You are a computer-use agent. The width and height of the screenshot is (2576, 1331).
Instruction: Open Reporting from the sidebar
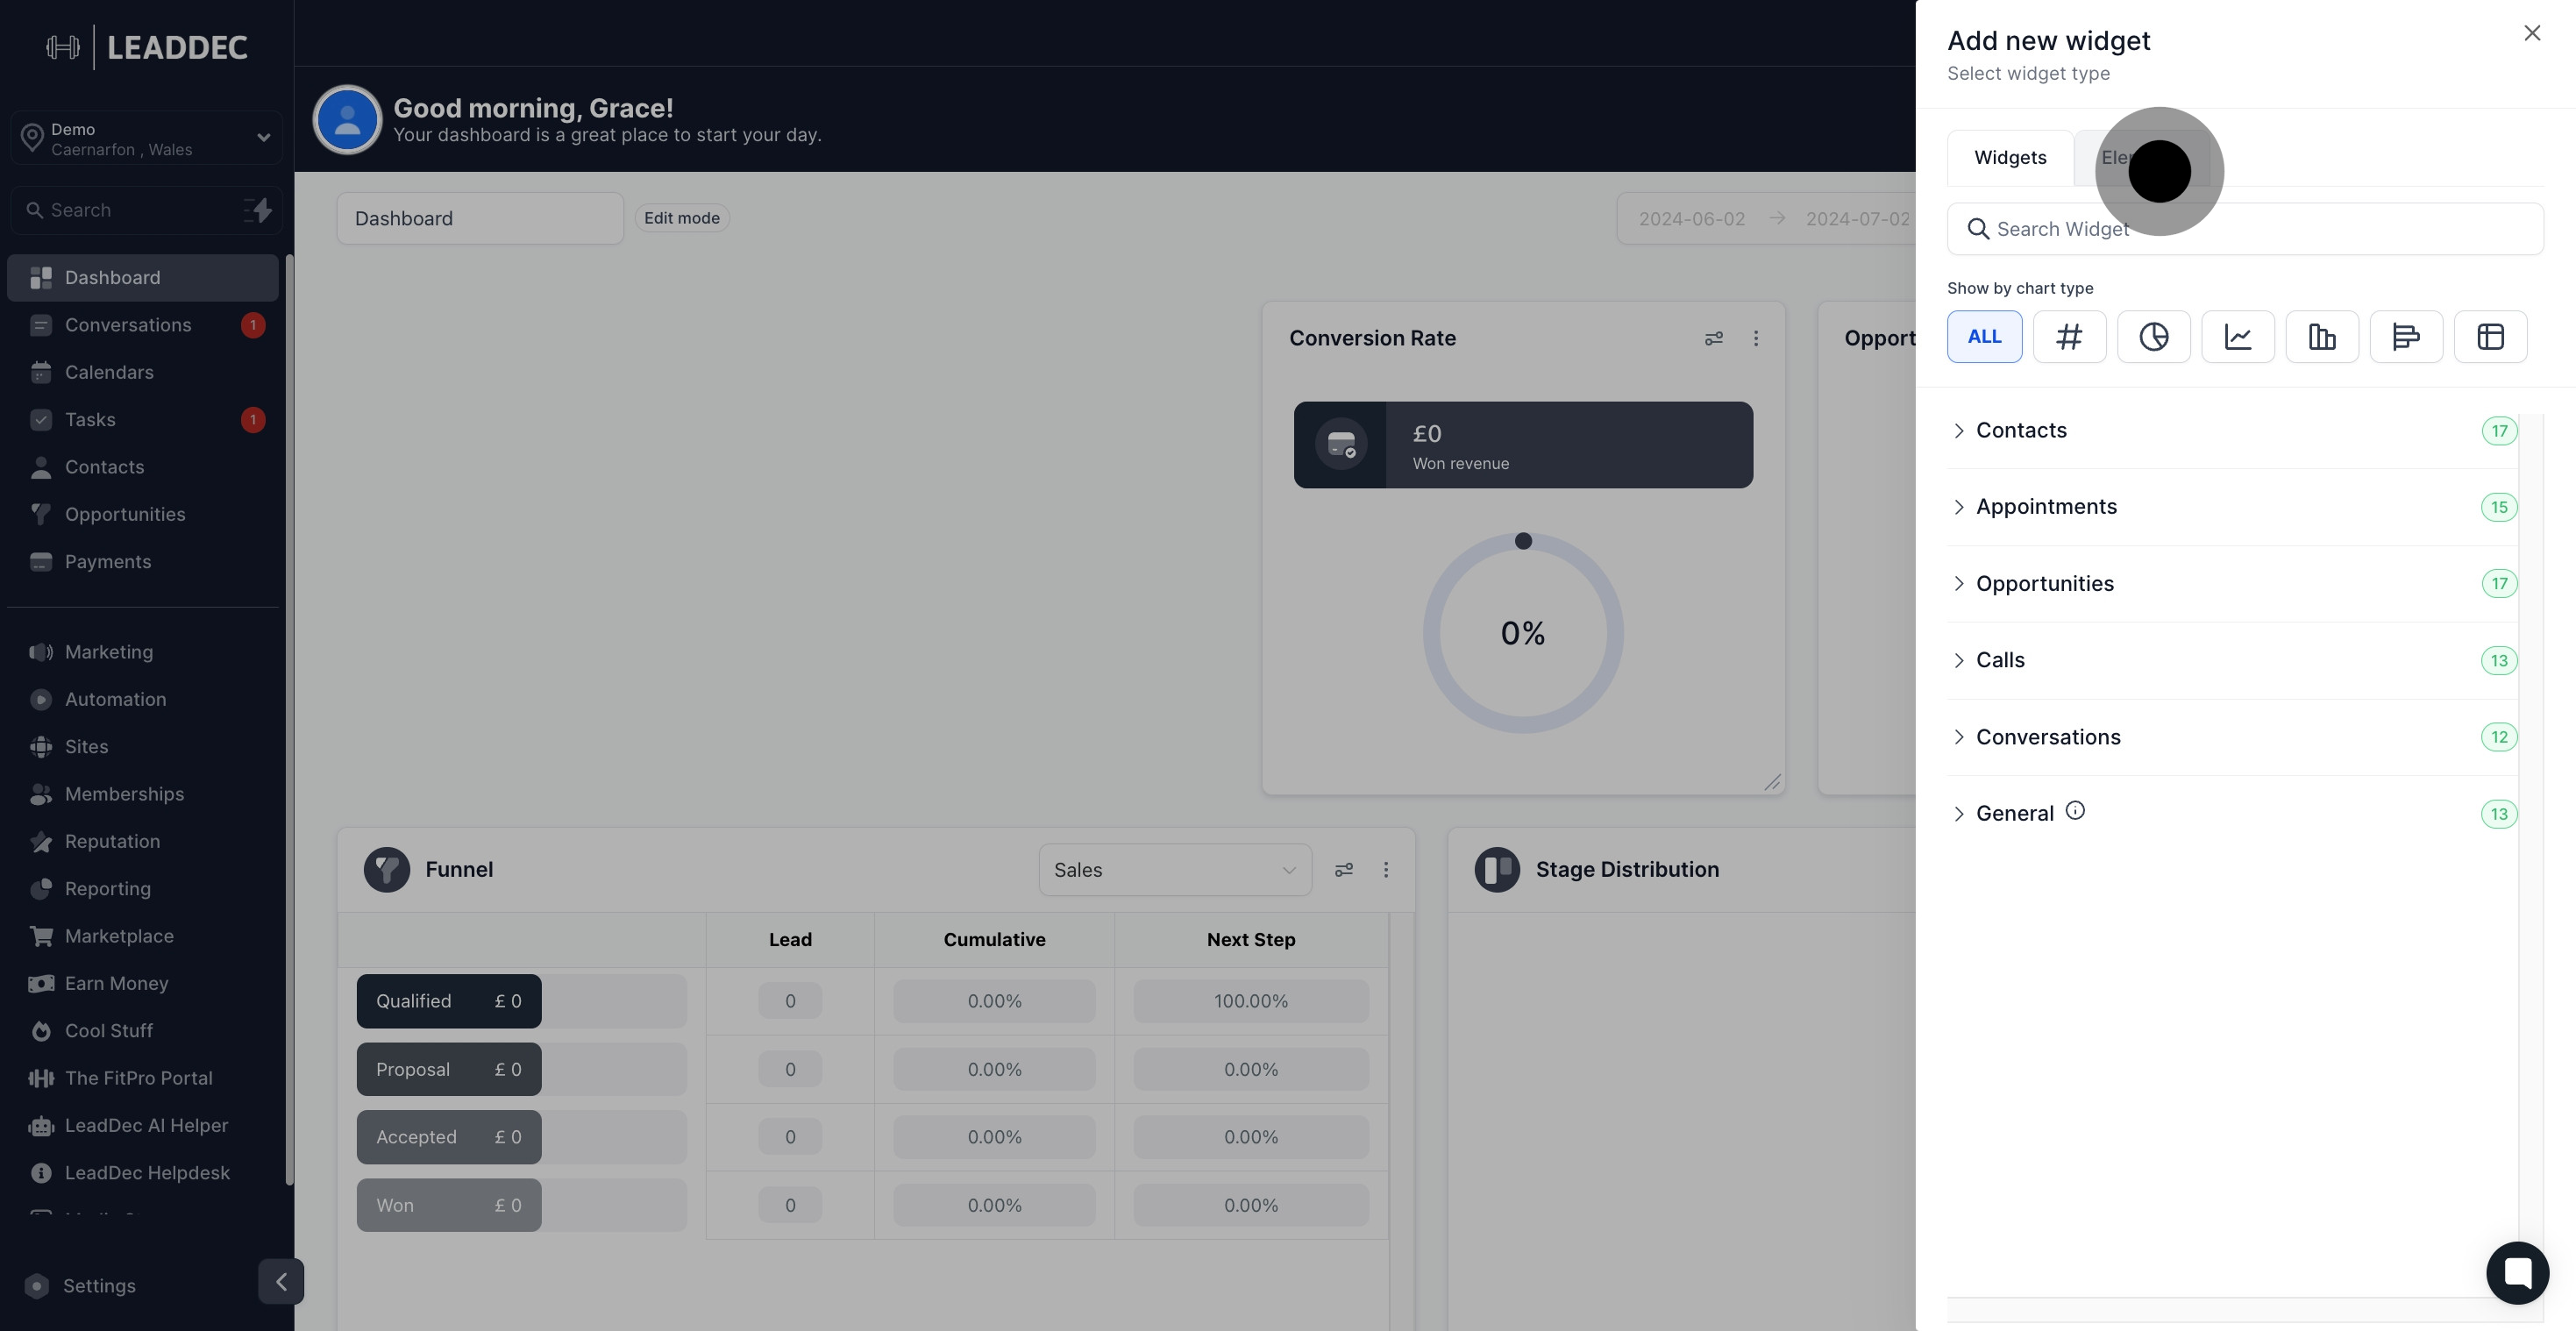108,889
